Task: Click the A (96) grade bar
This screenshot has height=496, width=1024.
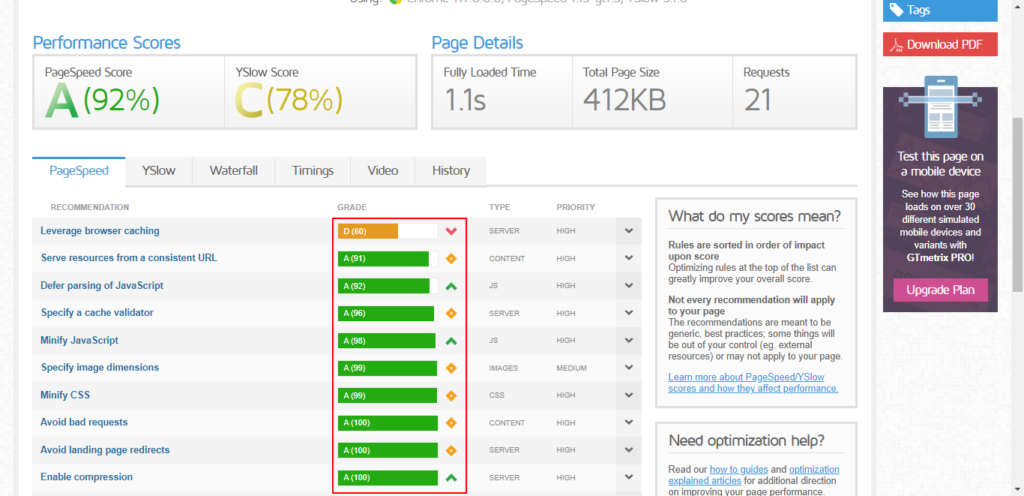Action: tap(388, 313)
